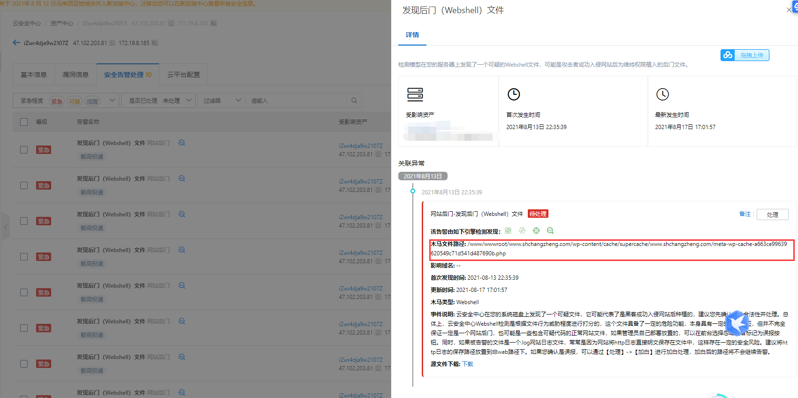Check the fifth alert row checkbox
The height and width of the screenshot is (398, 798).
pos(24,292)
